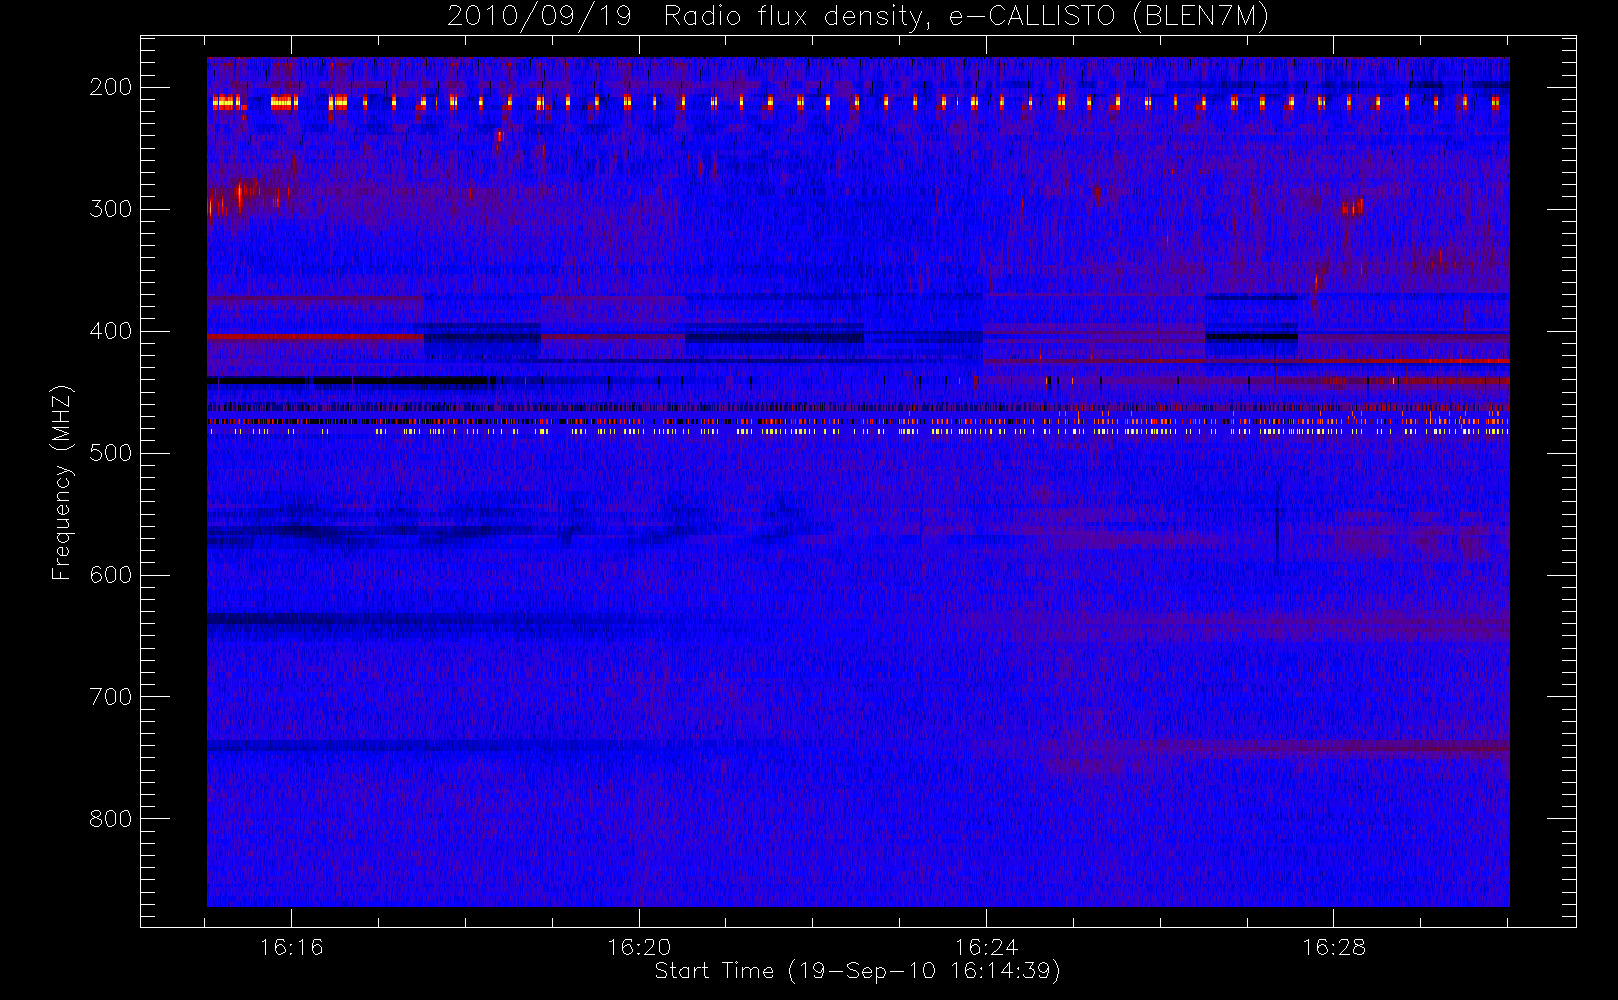Click the 400 frequency tick label
Viewport: 1618px width, 1000px height.
click(111, 331)
